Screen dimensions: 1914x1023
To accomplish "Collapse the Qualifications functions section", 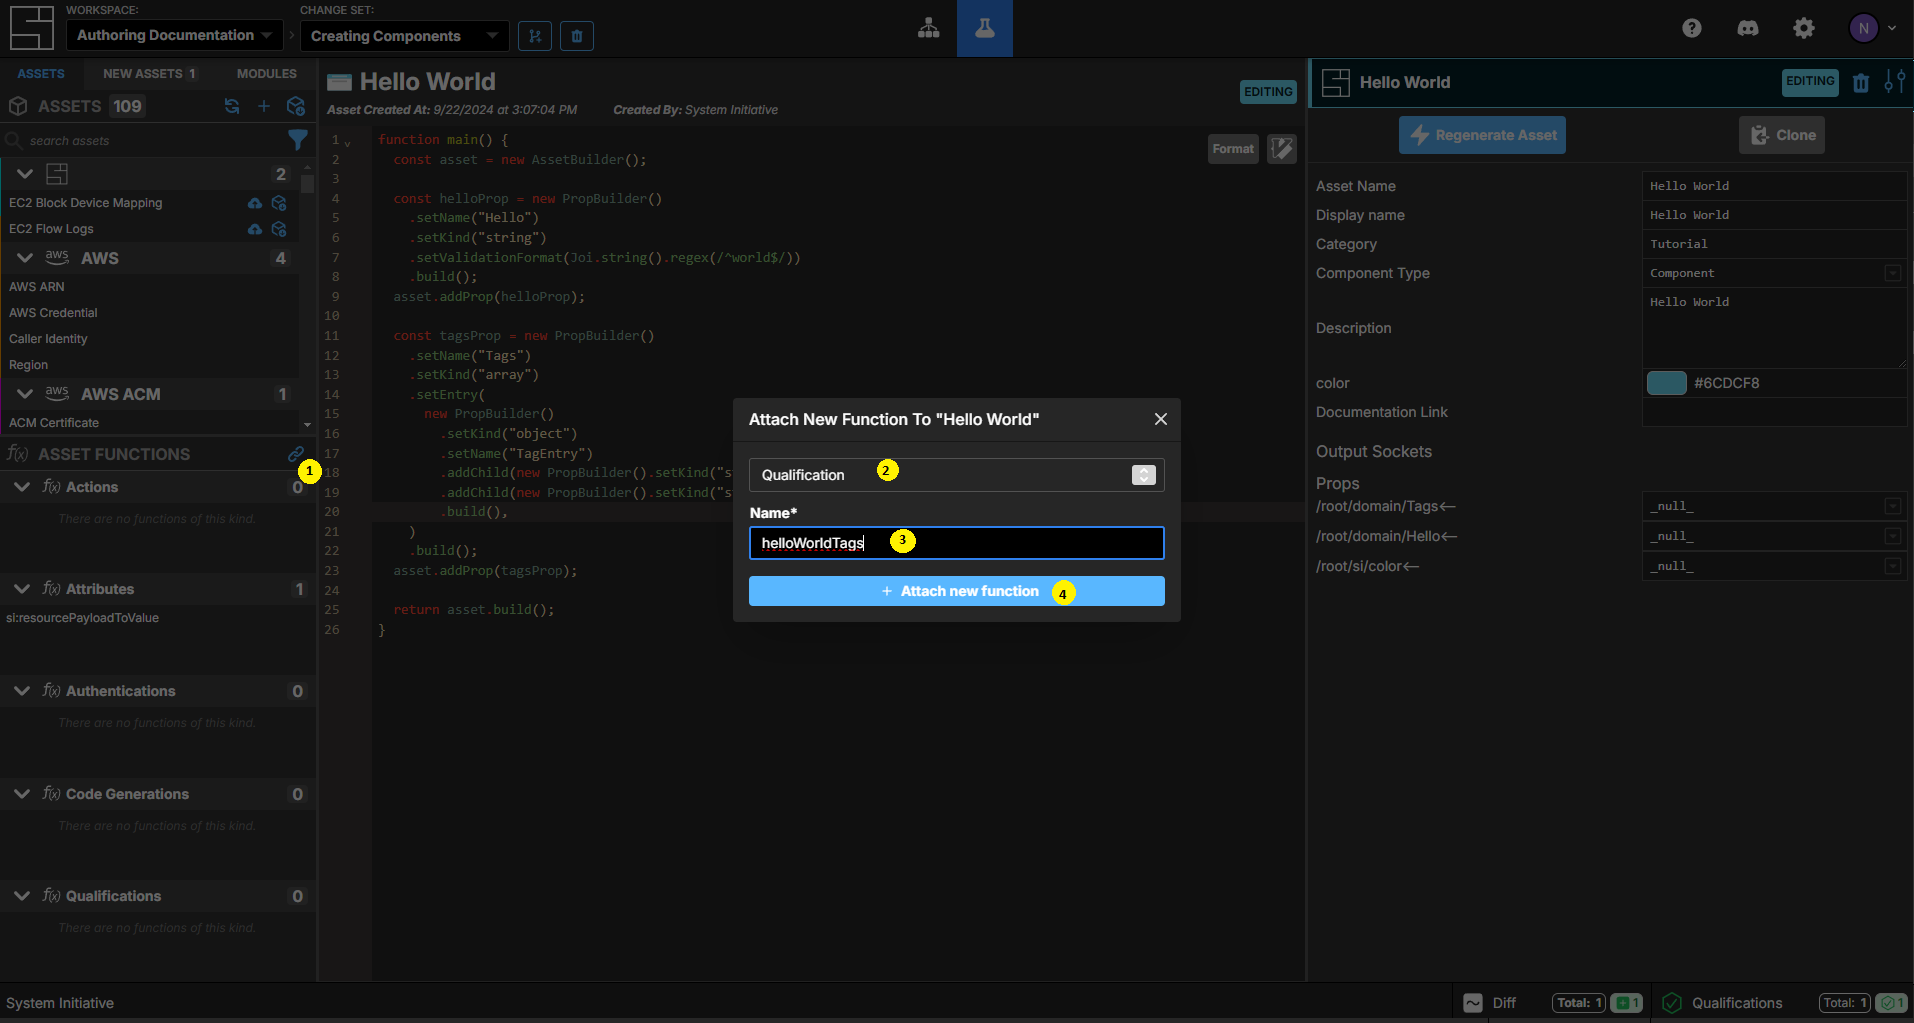I will coord(22,896).
